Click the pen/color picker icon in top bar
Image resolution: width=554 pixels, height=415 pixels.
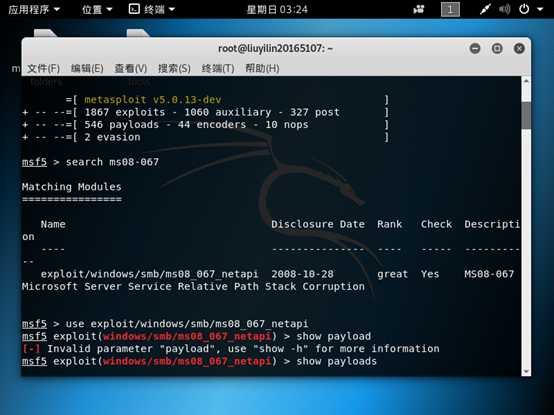[485, 9]
